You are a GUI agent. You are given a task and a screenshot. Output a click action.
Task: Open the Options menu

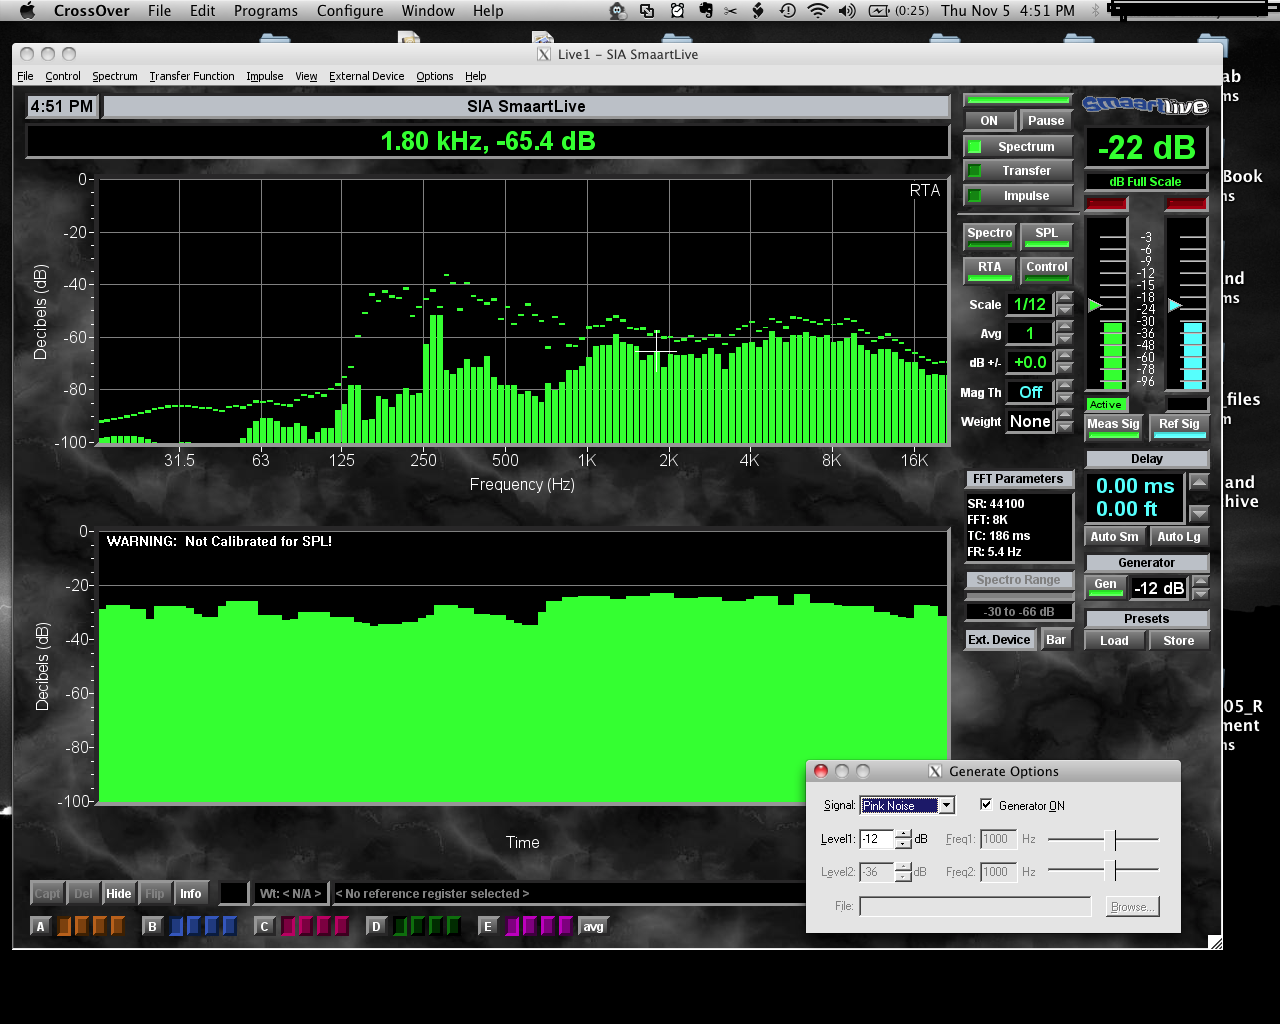click(435, 76)
